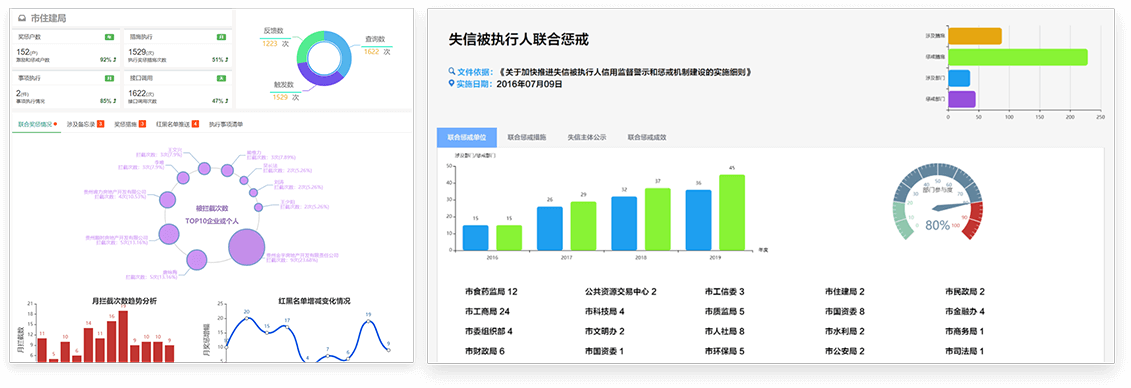The height and width of the screenshot is (388, 1131).
Task: Click the up arrow beside 85%
Action: [x=115, y=101]
